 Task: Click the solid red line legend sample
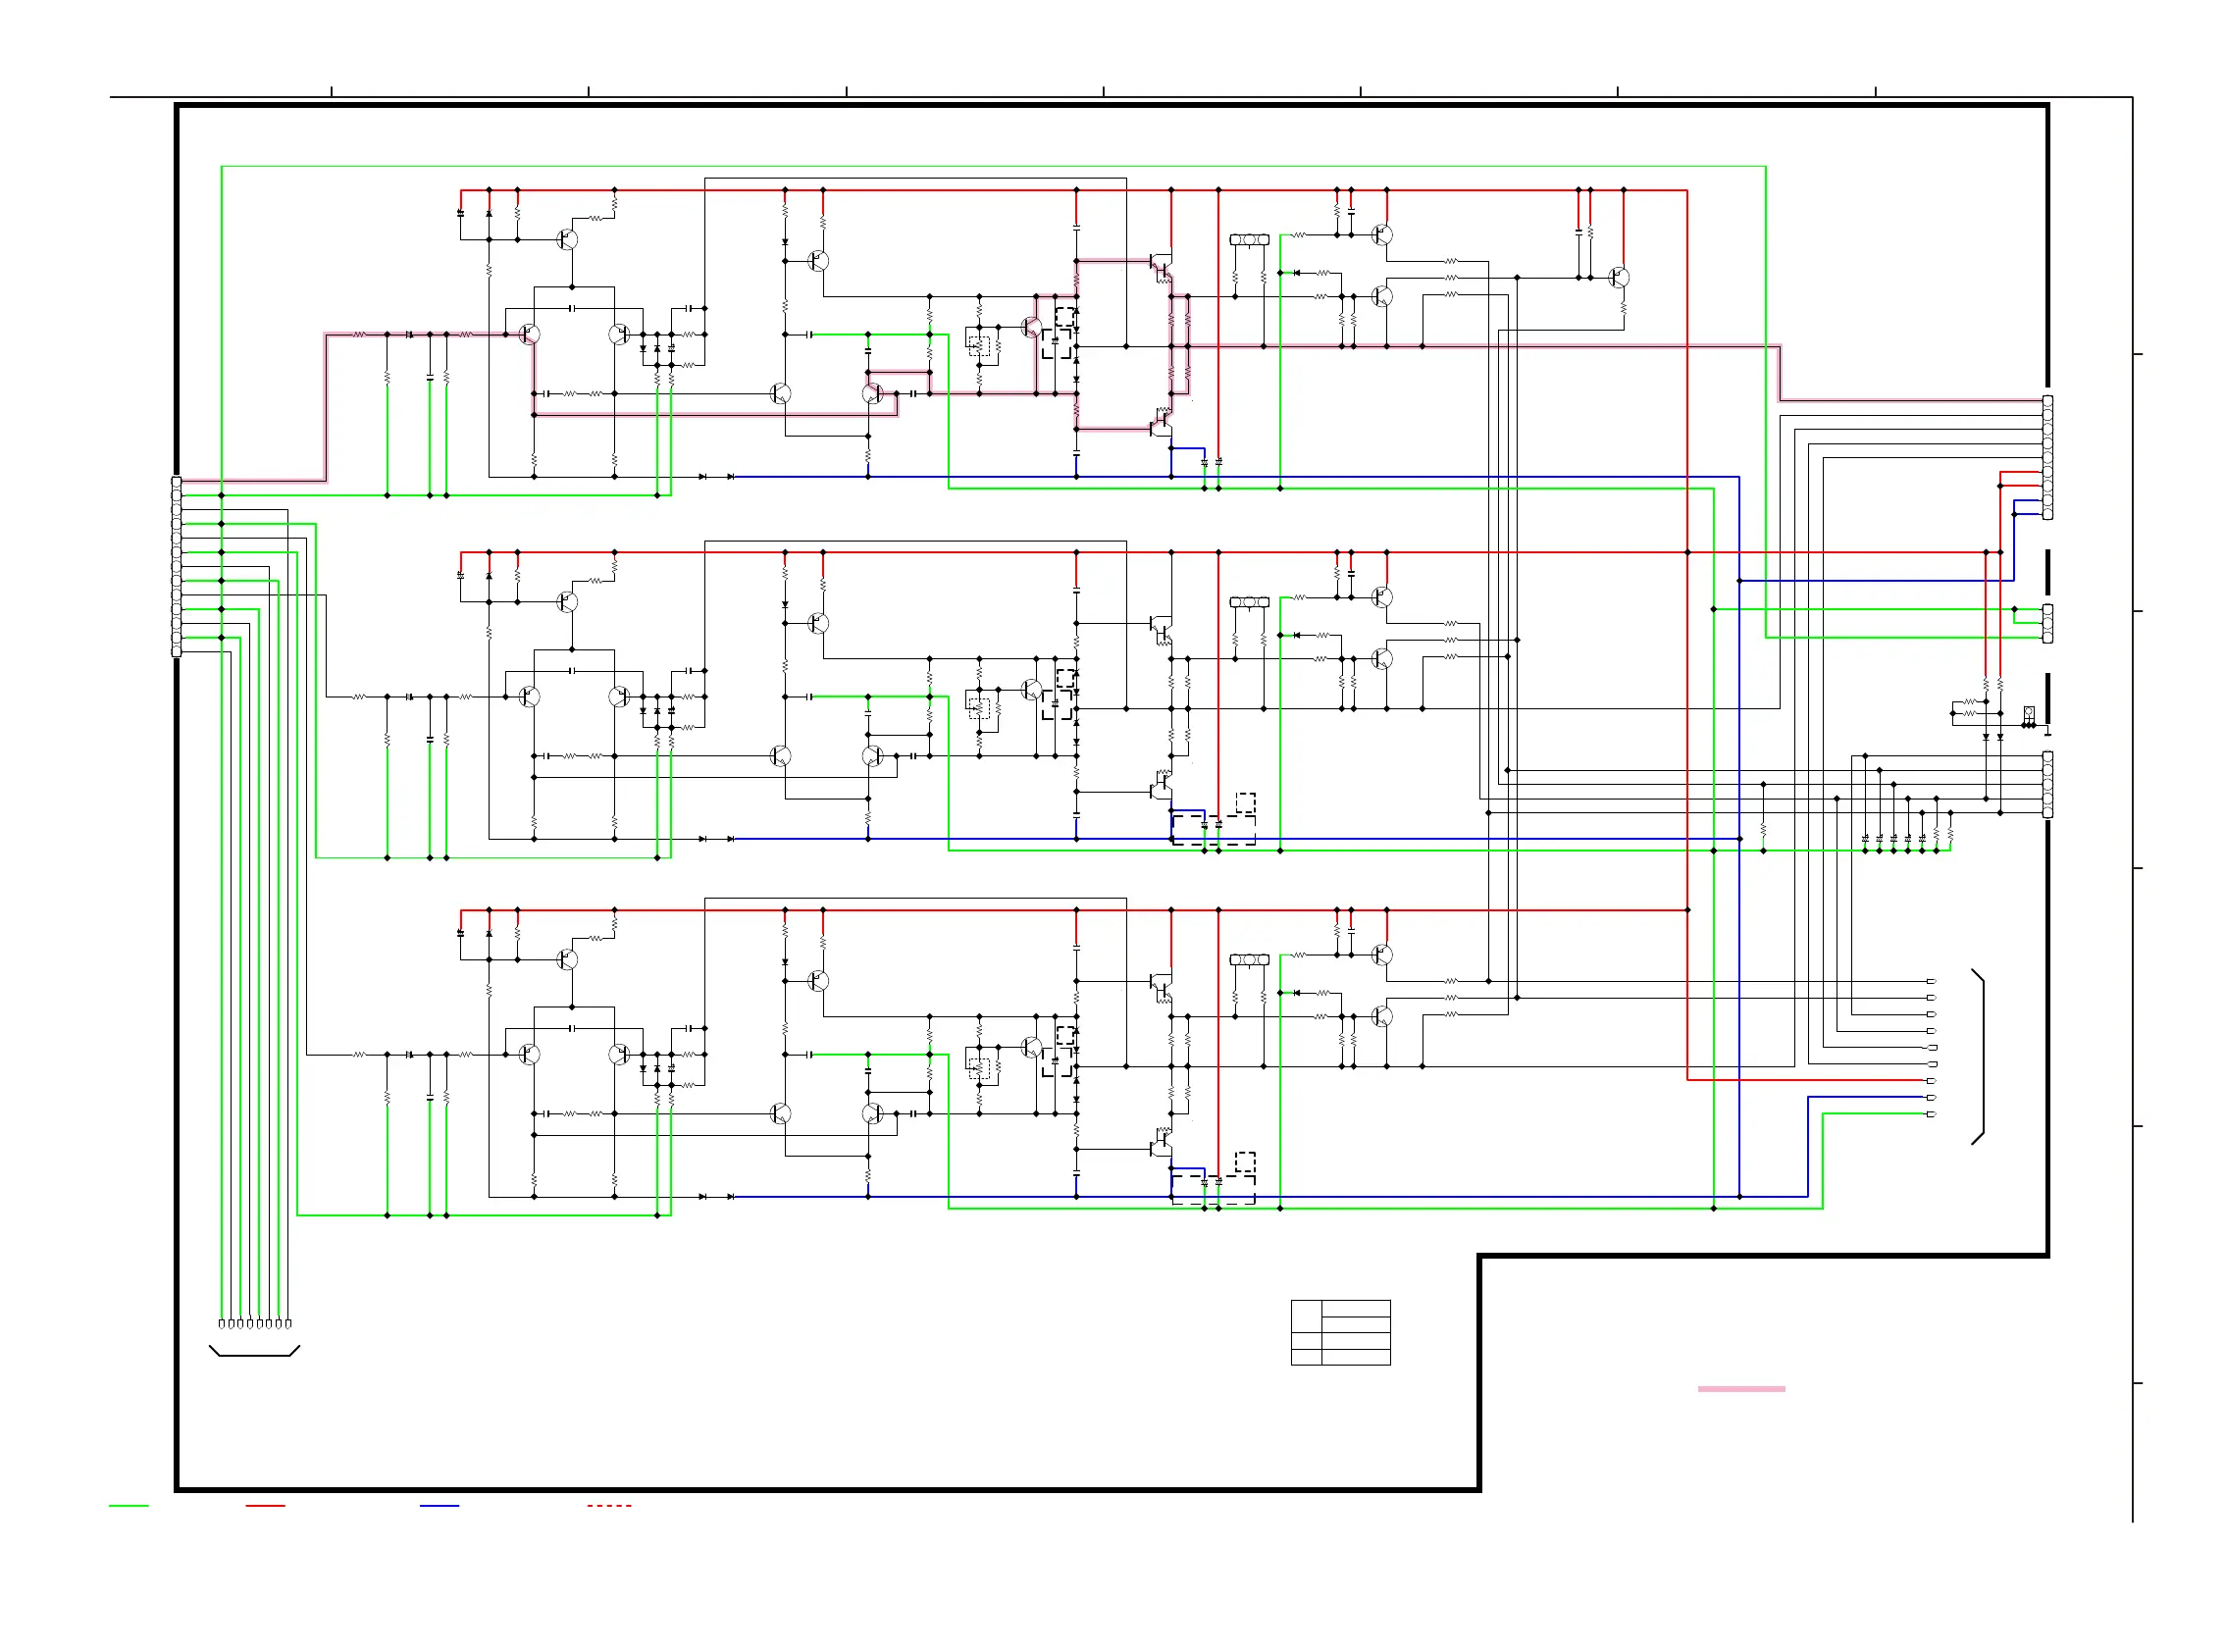[265, 1505]
